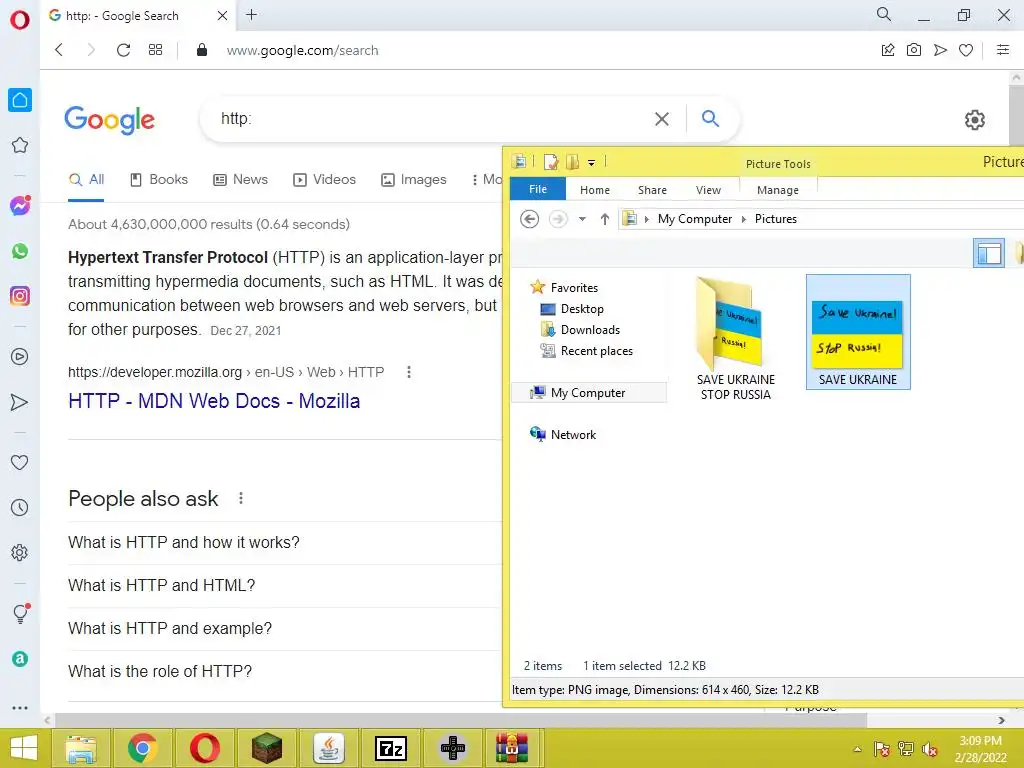
Task: Reload the Google search page
Action: pyautogui.click(x=123, y=50)
